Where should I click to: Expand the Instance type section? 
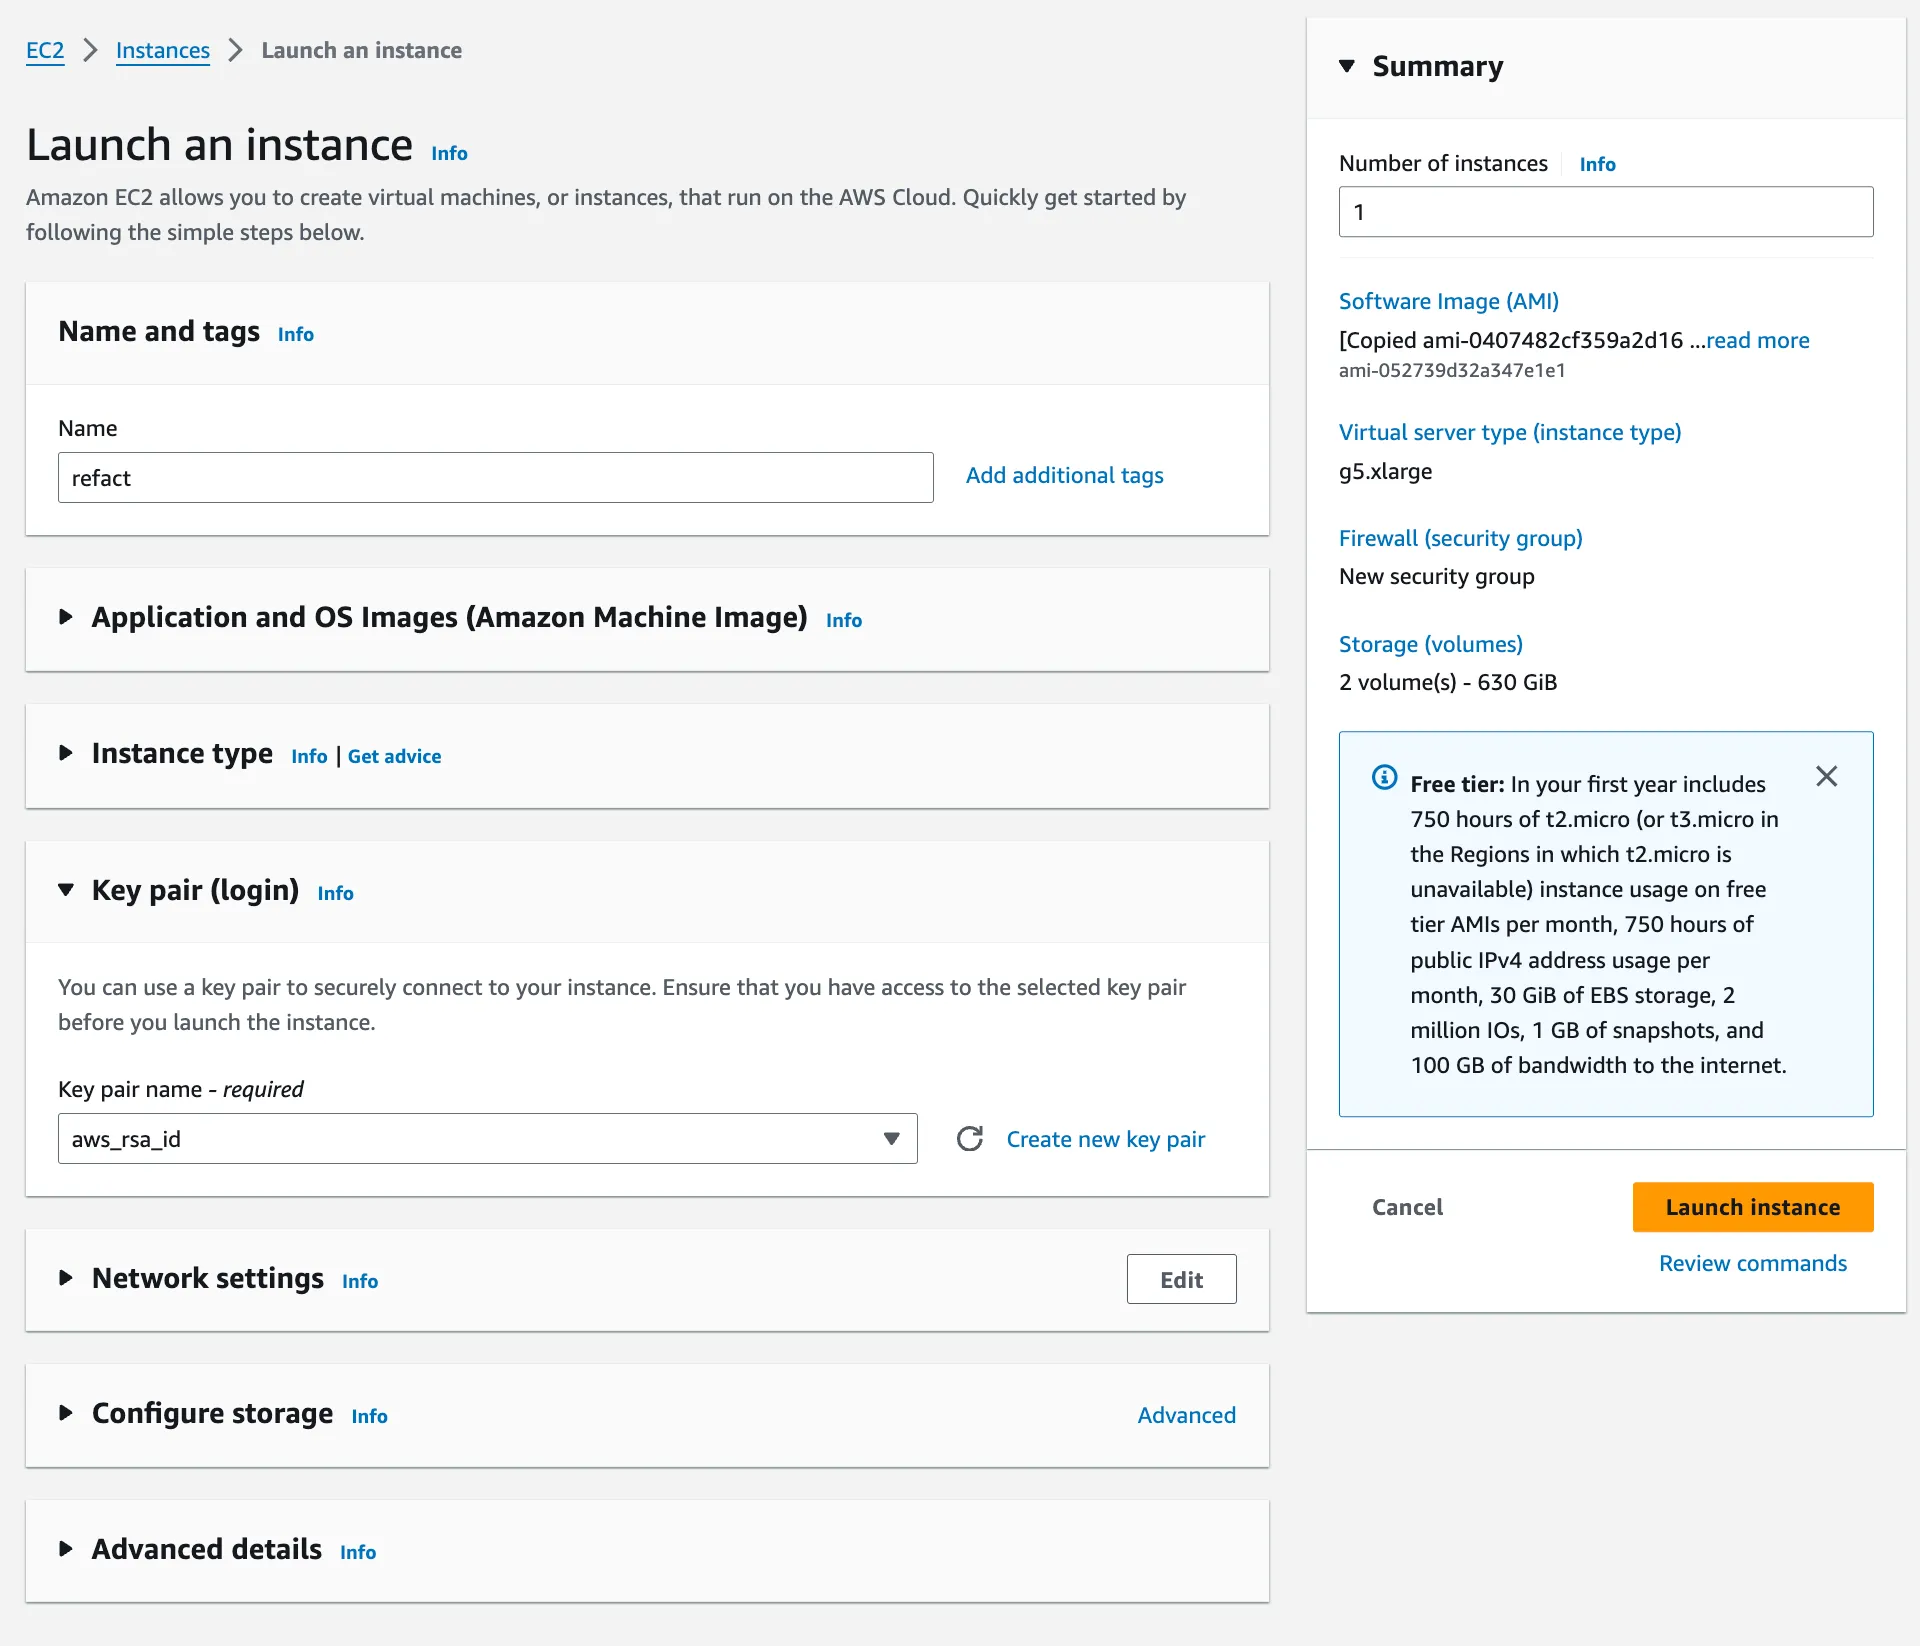point(66,753)
